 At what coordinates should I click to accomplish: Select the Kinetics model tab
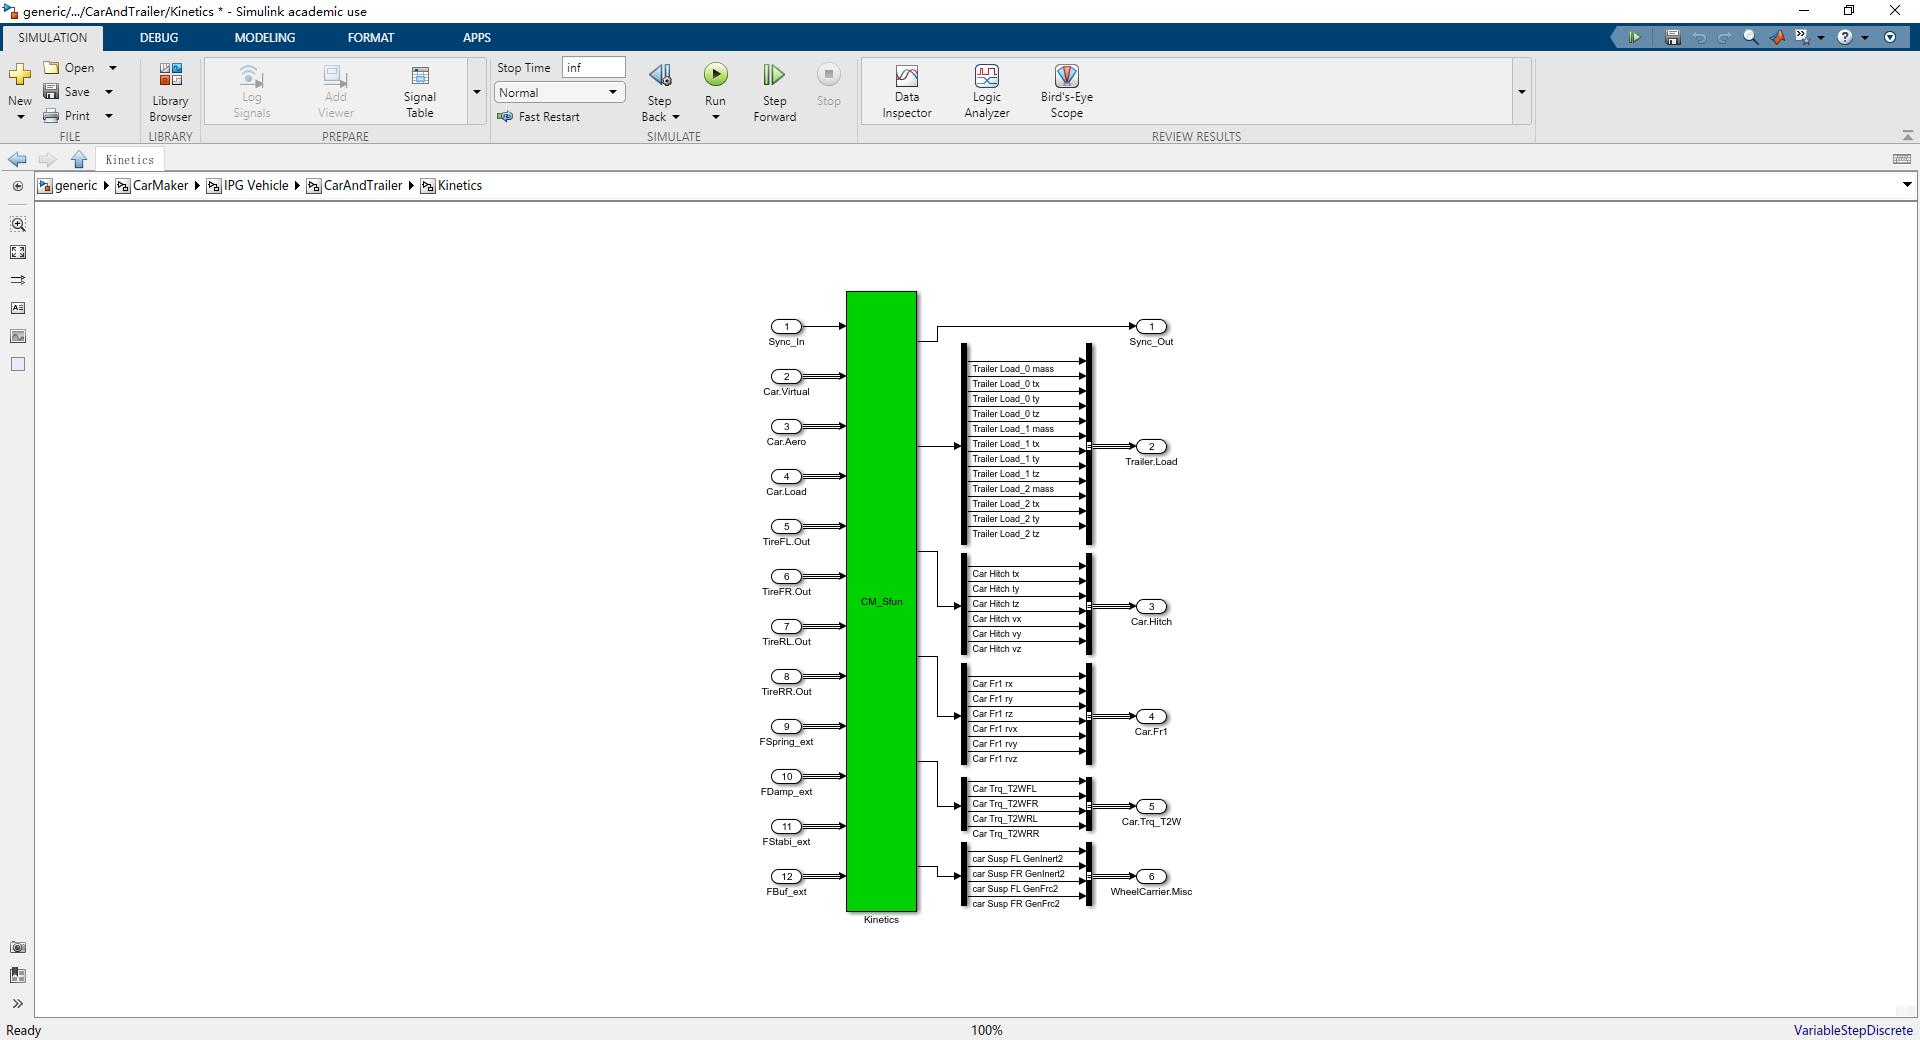pos(130,160)
